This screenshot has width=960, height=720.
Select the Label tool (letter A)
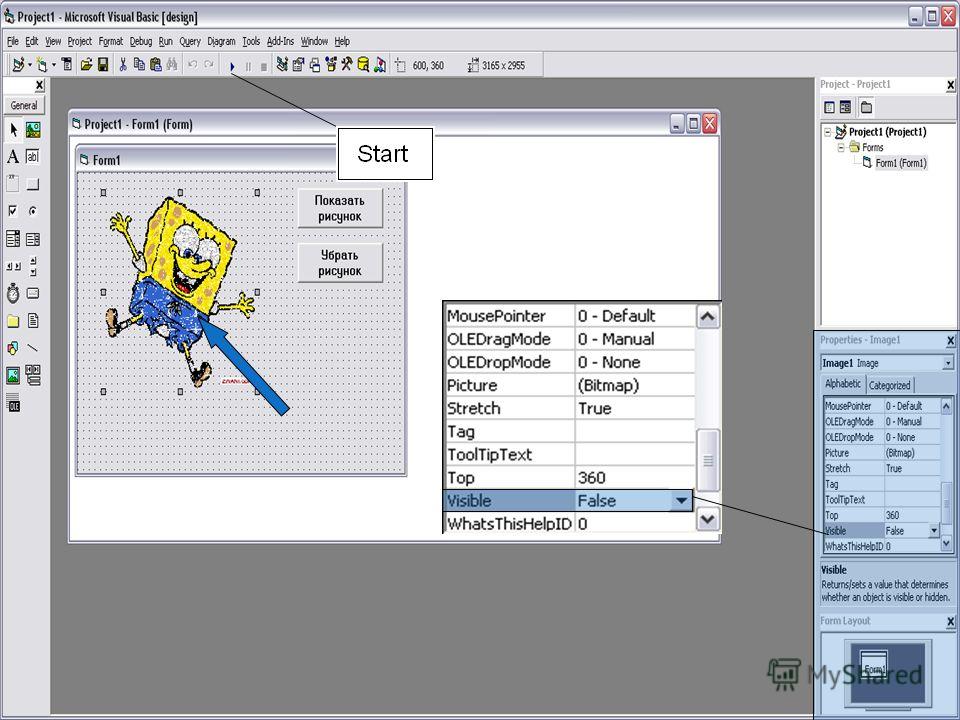coord(13,157)
